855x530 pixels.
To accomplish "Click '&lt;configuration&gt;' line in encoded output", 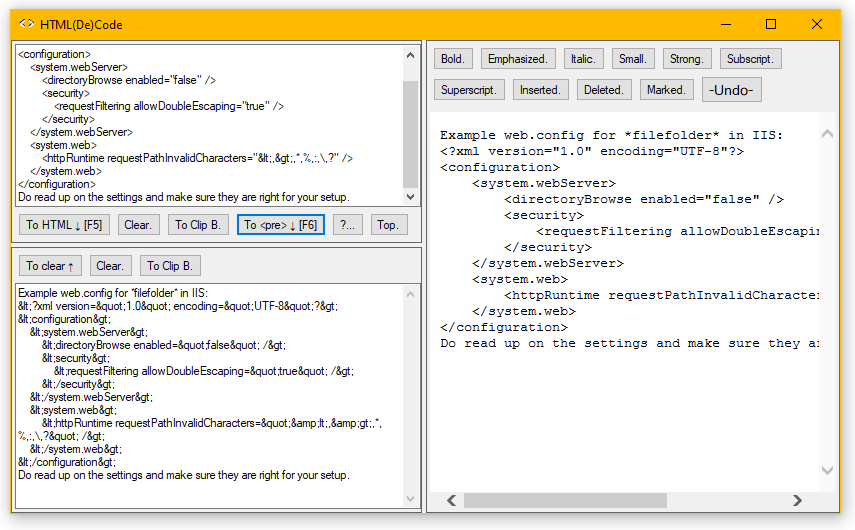I will tap(64, 319).
